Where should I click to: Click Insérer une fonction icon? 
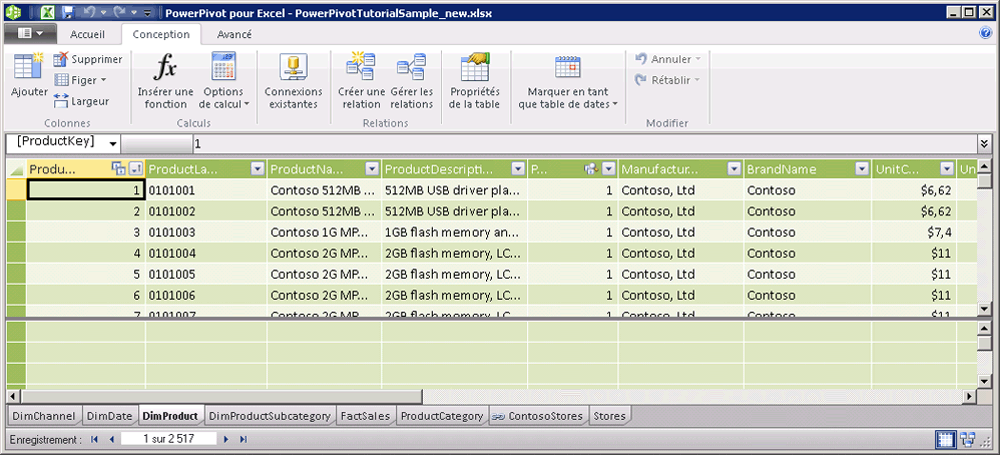click(x=165, y=68)
